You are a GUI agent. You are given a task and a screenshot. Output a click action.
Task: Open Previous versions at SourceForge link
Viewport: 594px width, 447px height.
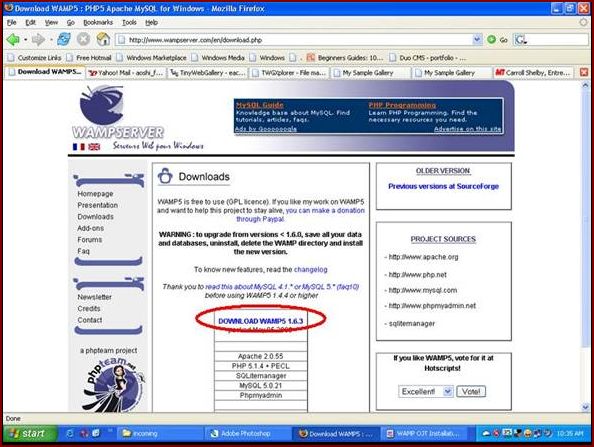(443, 186)
